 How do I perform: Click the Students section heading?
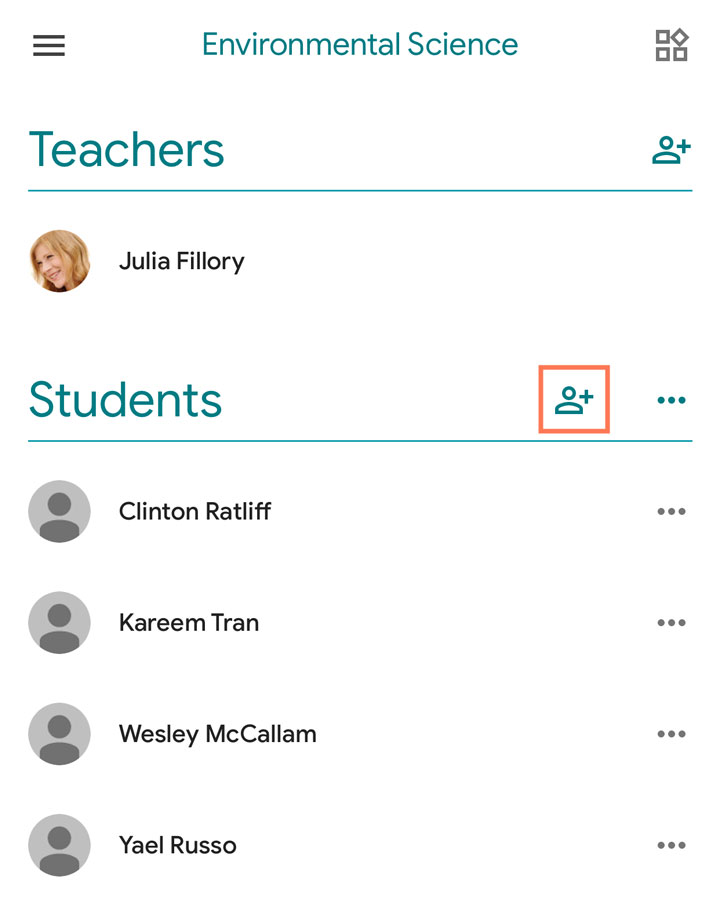click(x=125, y=399)
